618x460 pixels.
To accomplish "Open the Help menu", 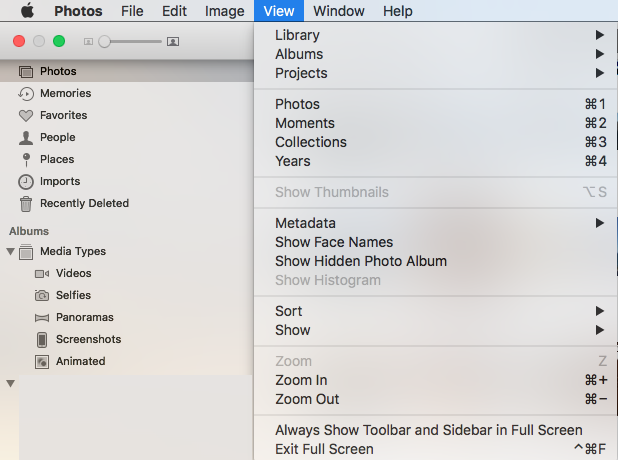I will 398,11.
